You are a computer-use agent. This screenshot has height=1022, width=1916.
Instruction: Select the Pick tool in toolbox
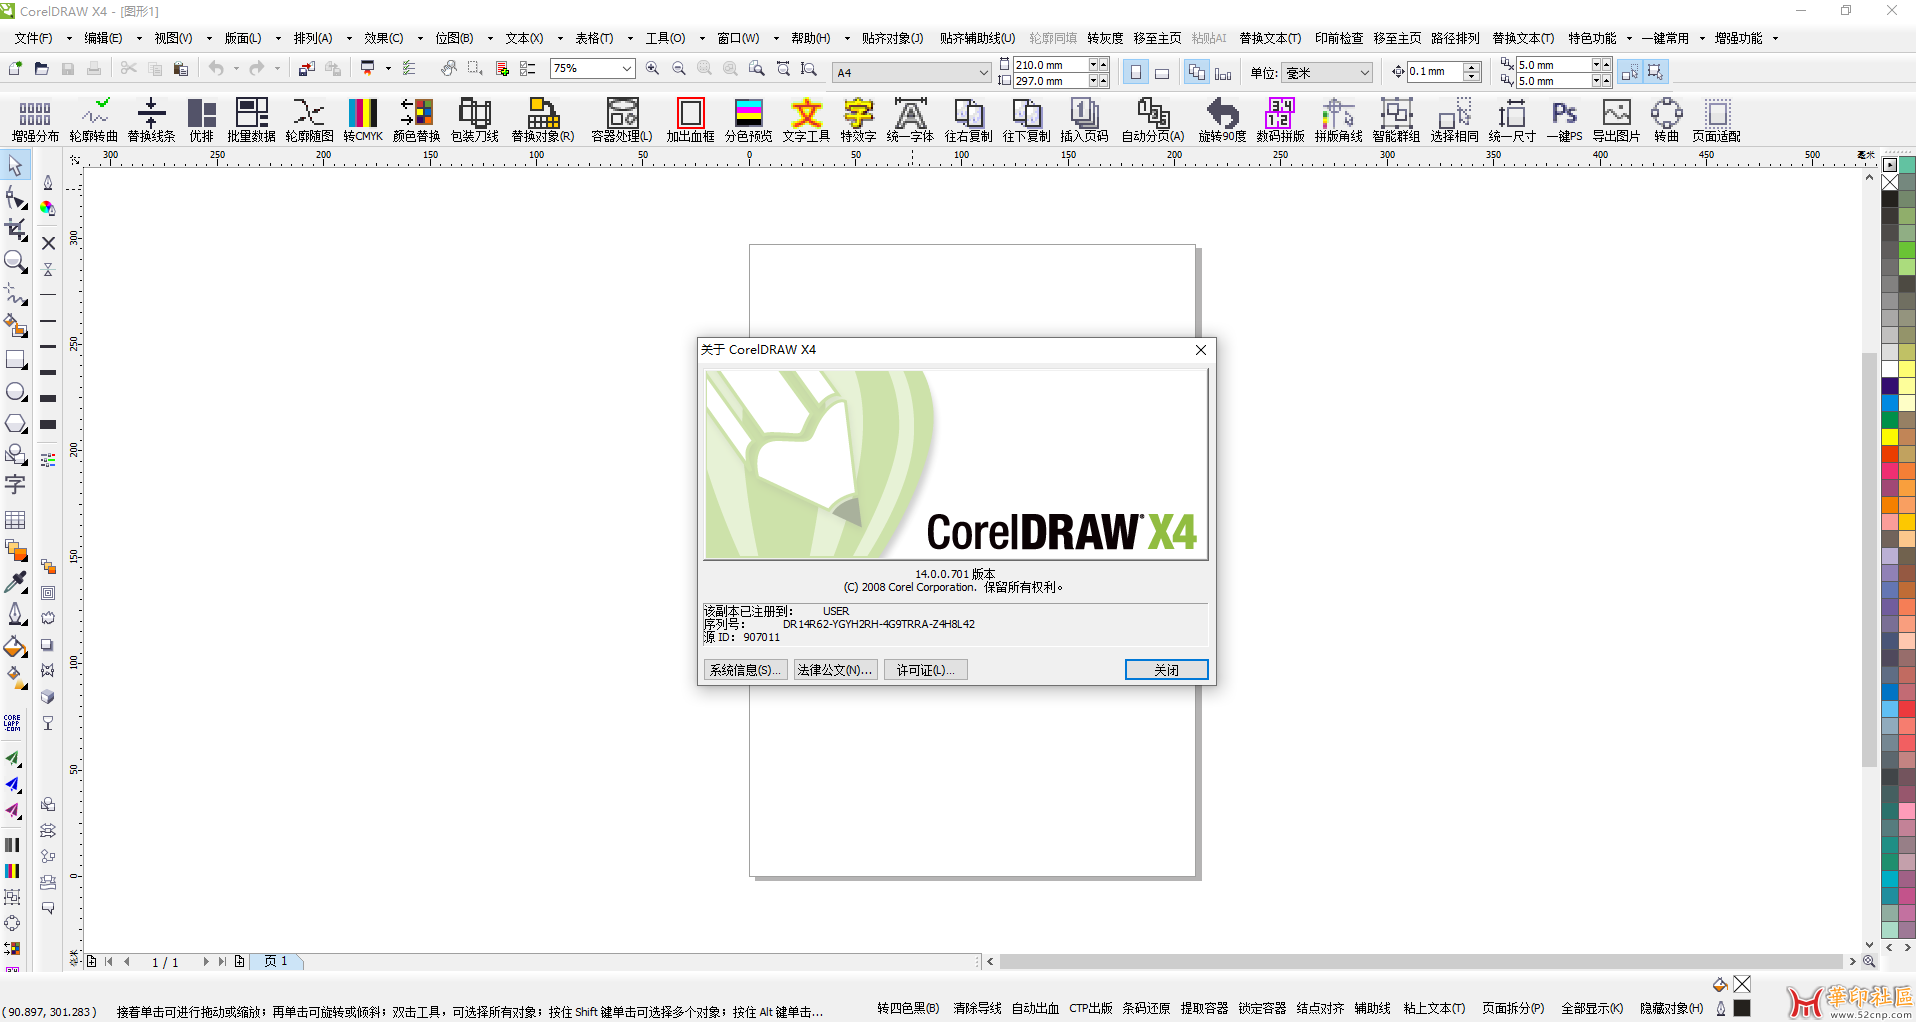click(15, 166)
